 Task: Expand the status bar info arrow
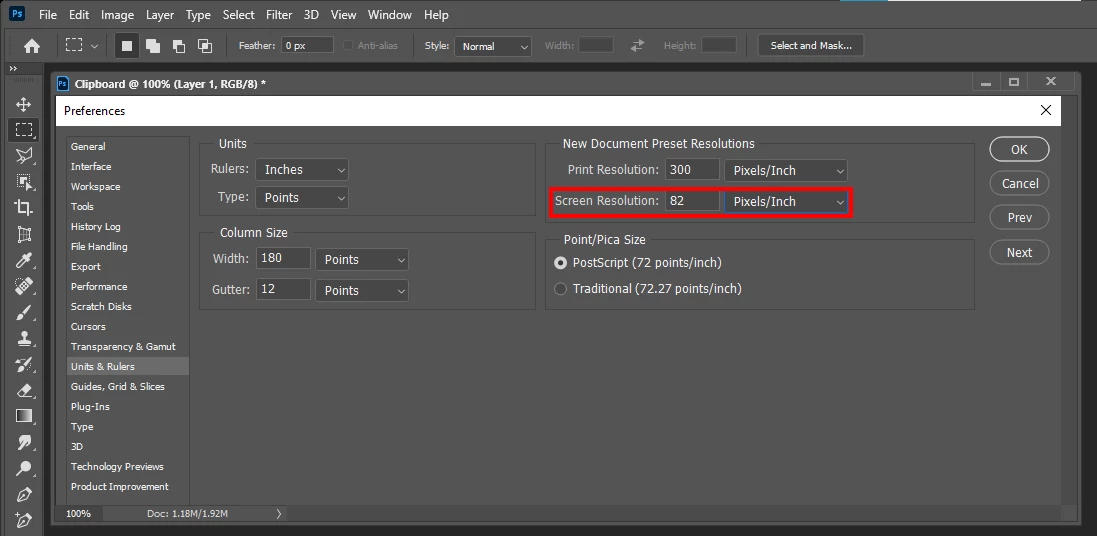278,514
